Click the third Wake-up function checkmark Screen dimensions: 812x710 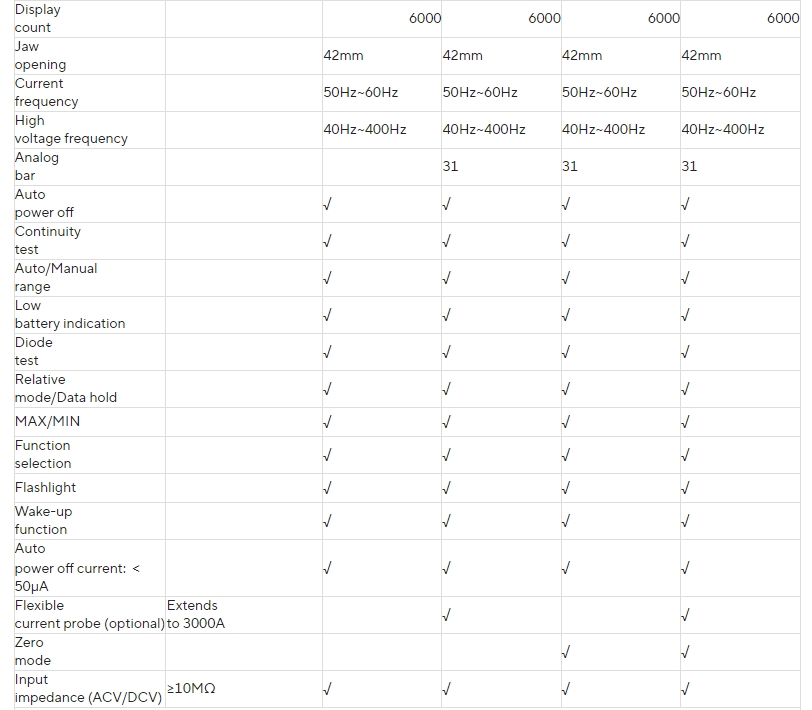click(x=566, y=521)
